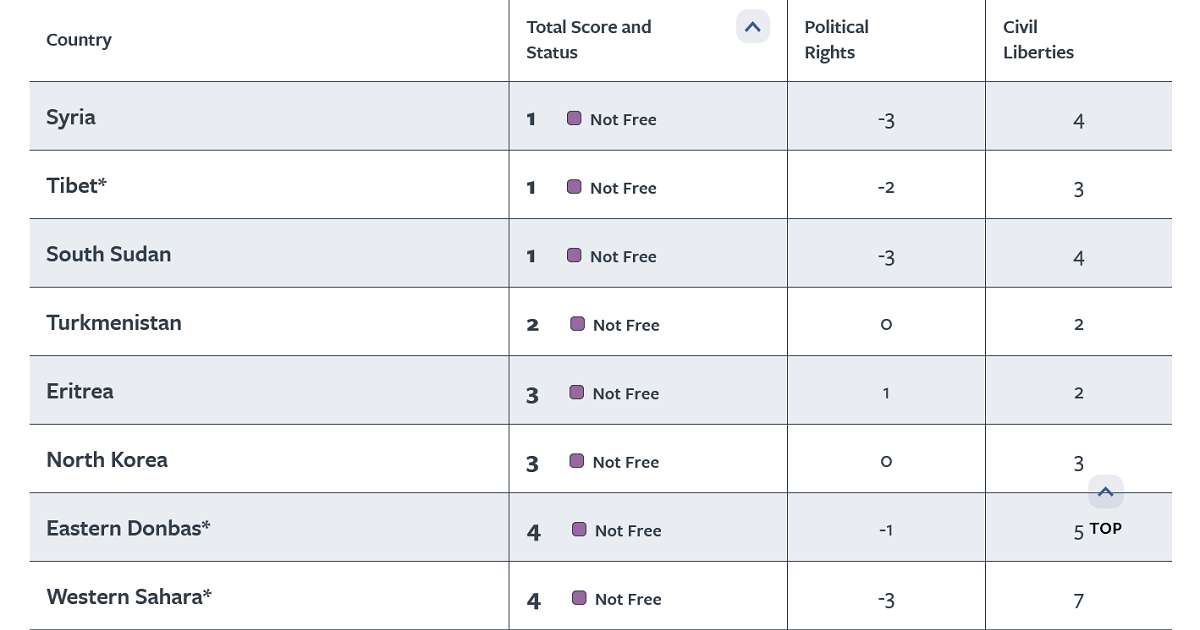Screen dimensions: 1200x630
Task: Click purple status square for South Sudan
Action: click(x=574, y=255)
